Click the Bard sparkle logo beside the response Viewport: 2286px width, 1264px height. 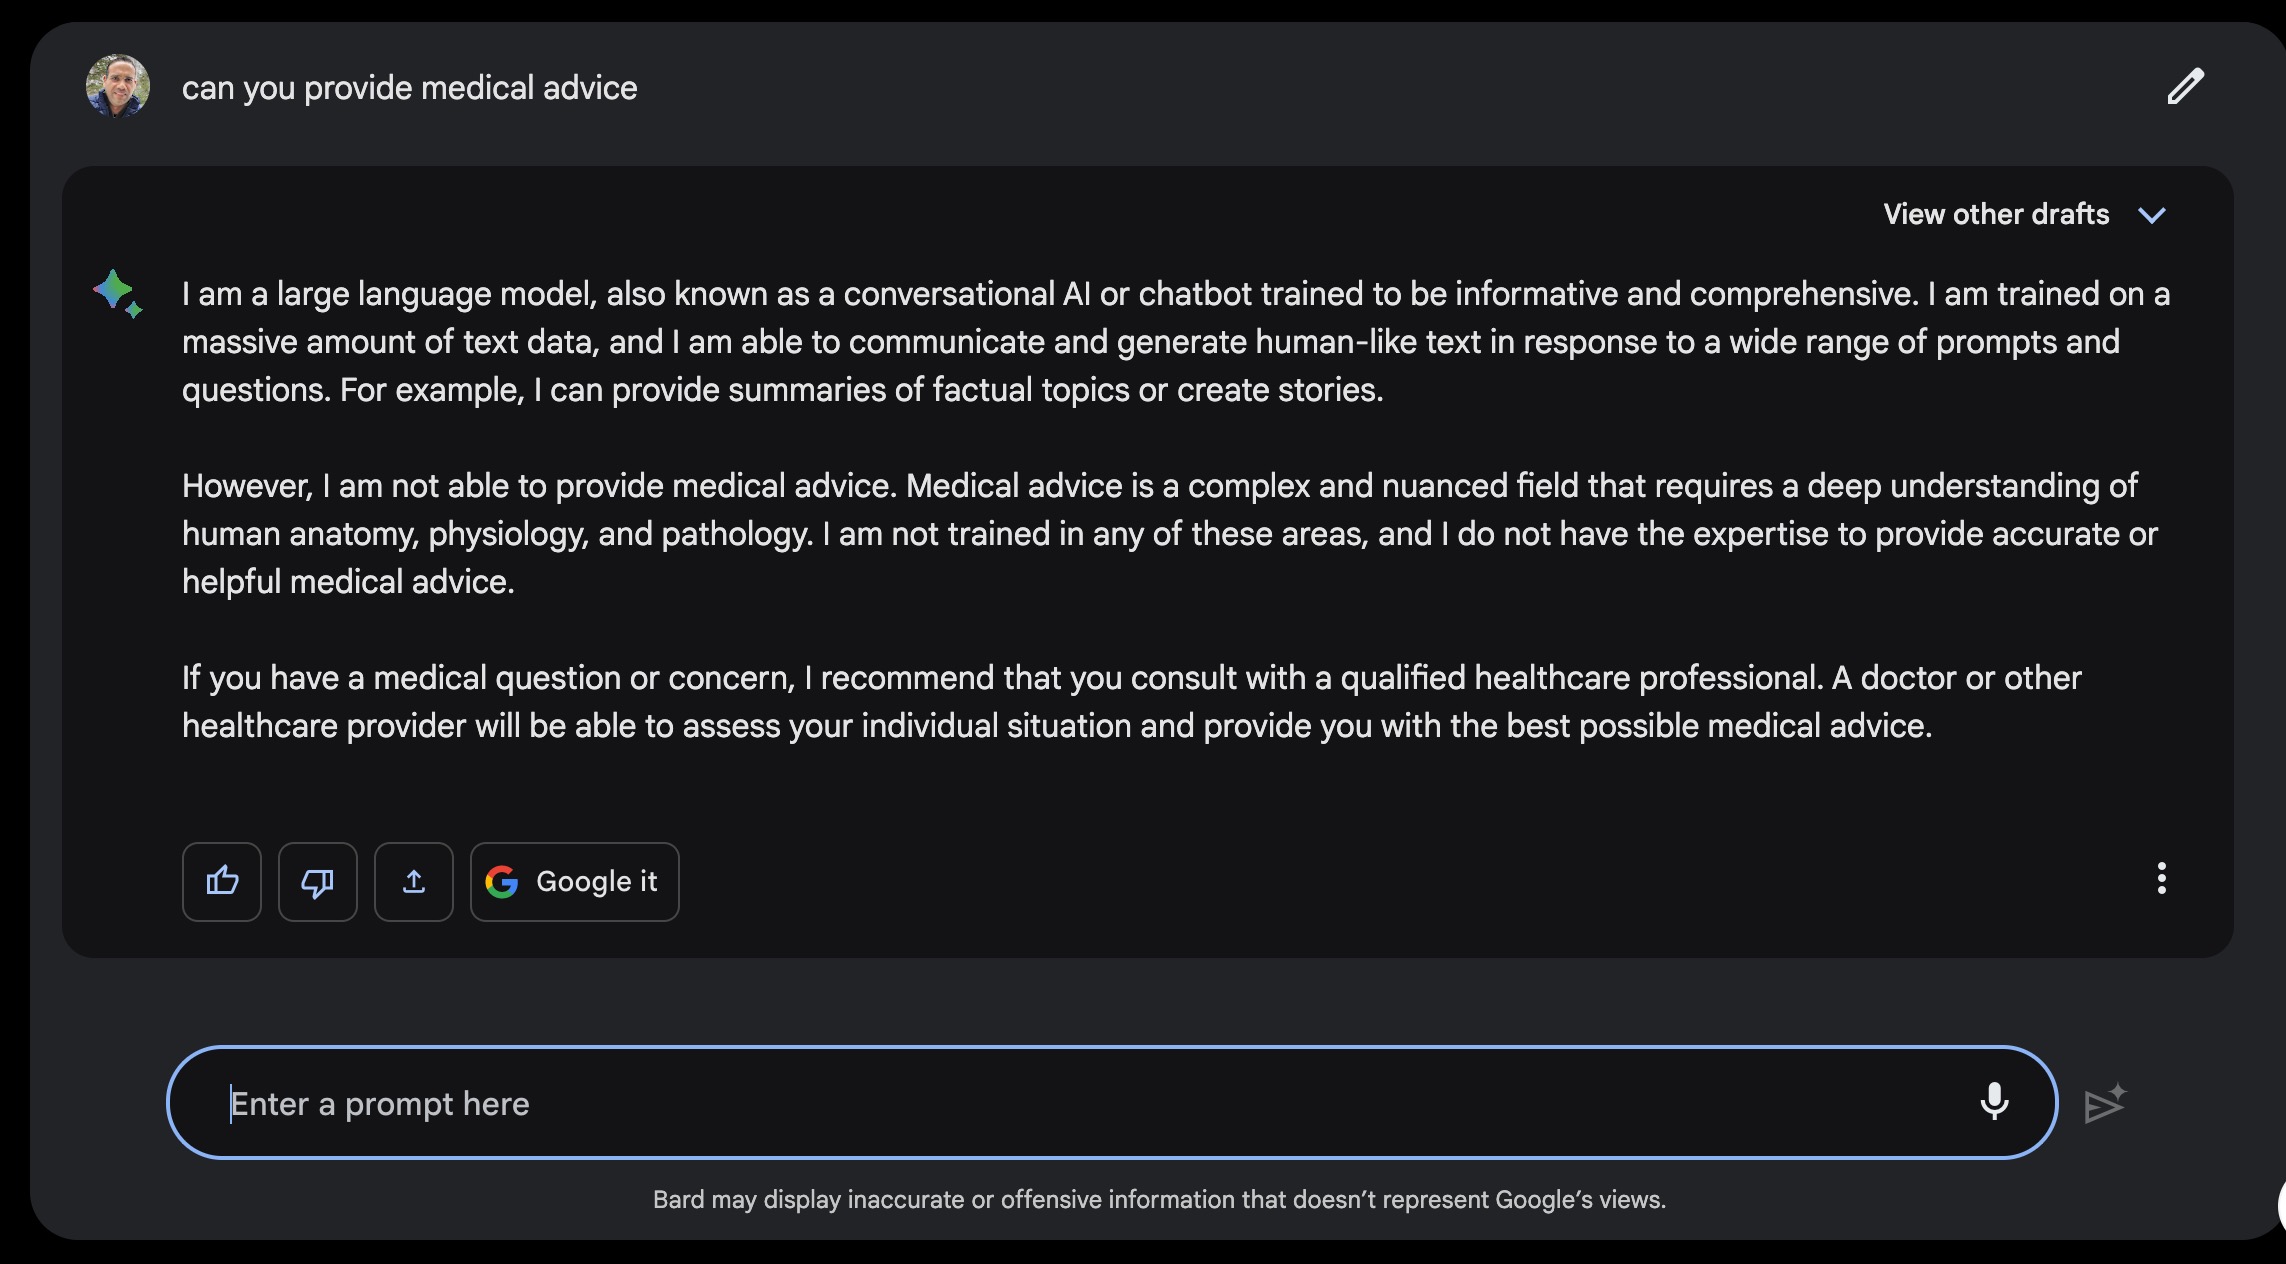click(x=117, y=293)
